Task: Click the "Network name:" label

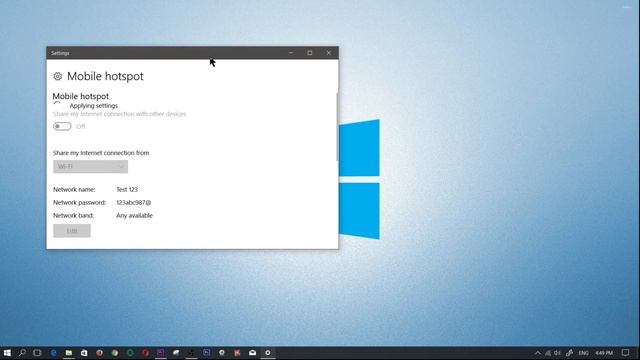Action: pyautogui.click(x=74, y=189)
